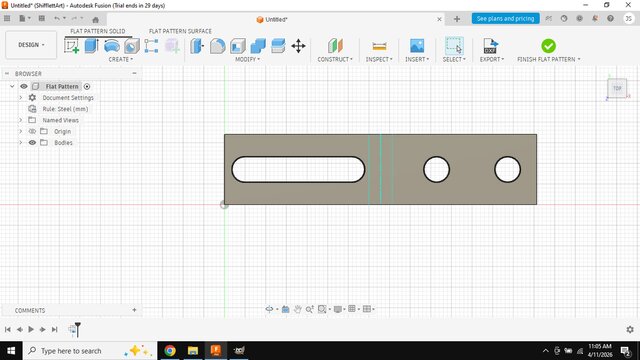
Task: Click See plans and pricing button
Action: click(x=505, y=18)
